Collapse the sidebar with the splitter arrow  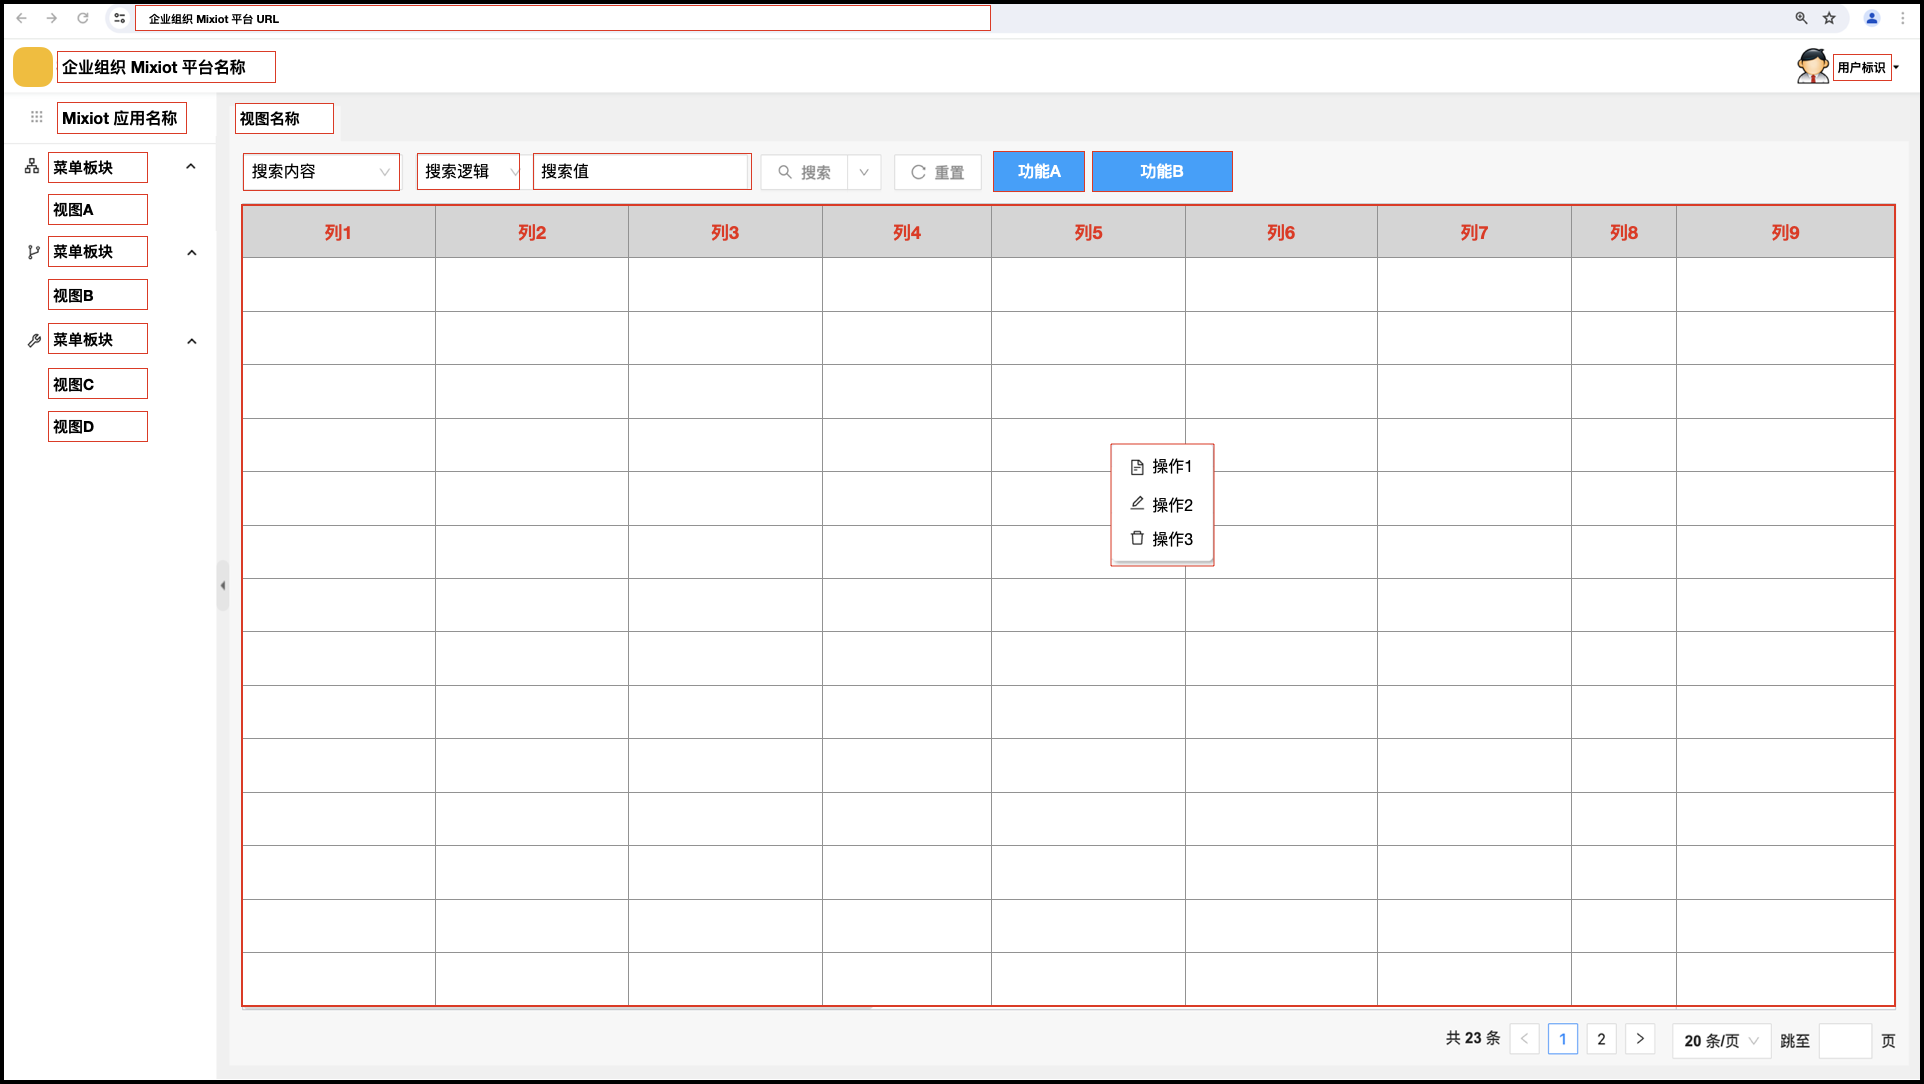point(222,586)
